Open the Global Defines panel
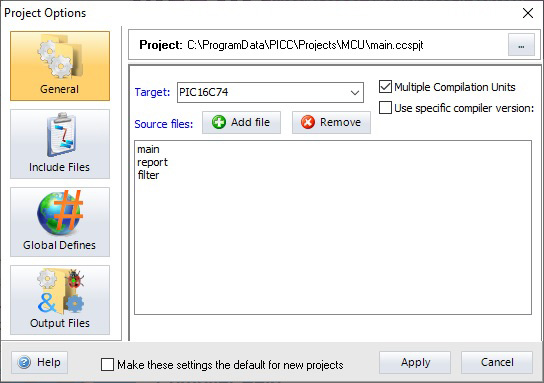This screenshot has height=383, width=544. [x=60, y=222]
